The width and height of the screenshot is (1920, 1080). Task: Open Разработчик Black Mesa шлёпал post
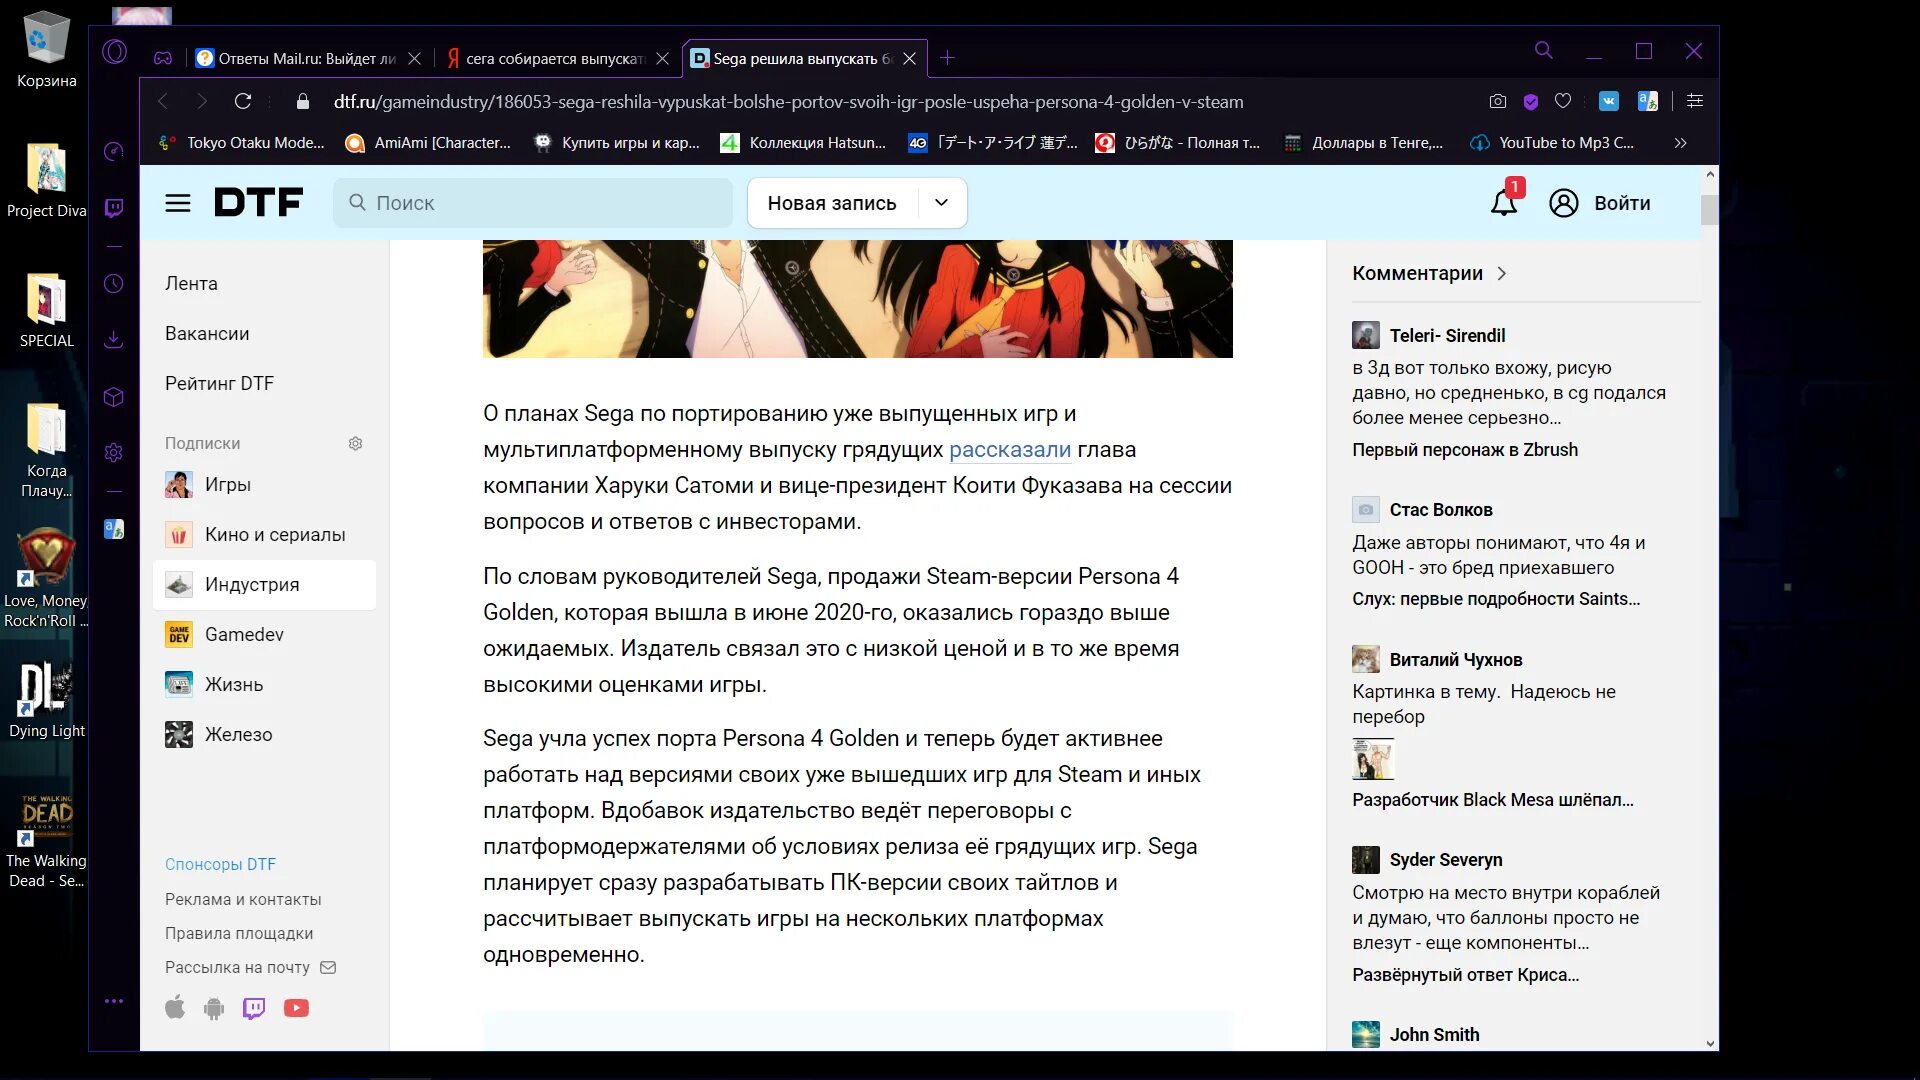[1493, 800]
